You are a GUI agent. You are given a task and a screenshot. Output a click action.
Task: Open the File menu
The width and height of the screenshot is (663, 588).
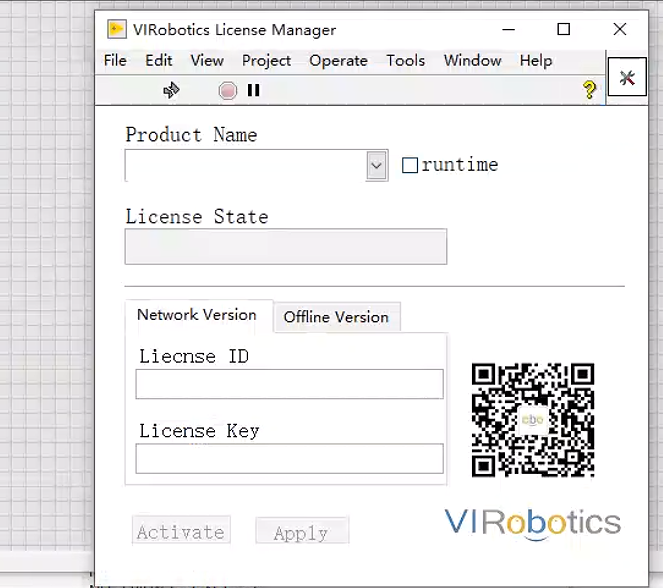[115, 60]
